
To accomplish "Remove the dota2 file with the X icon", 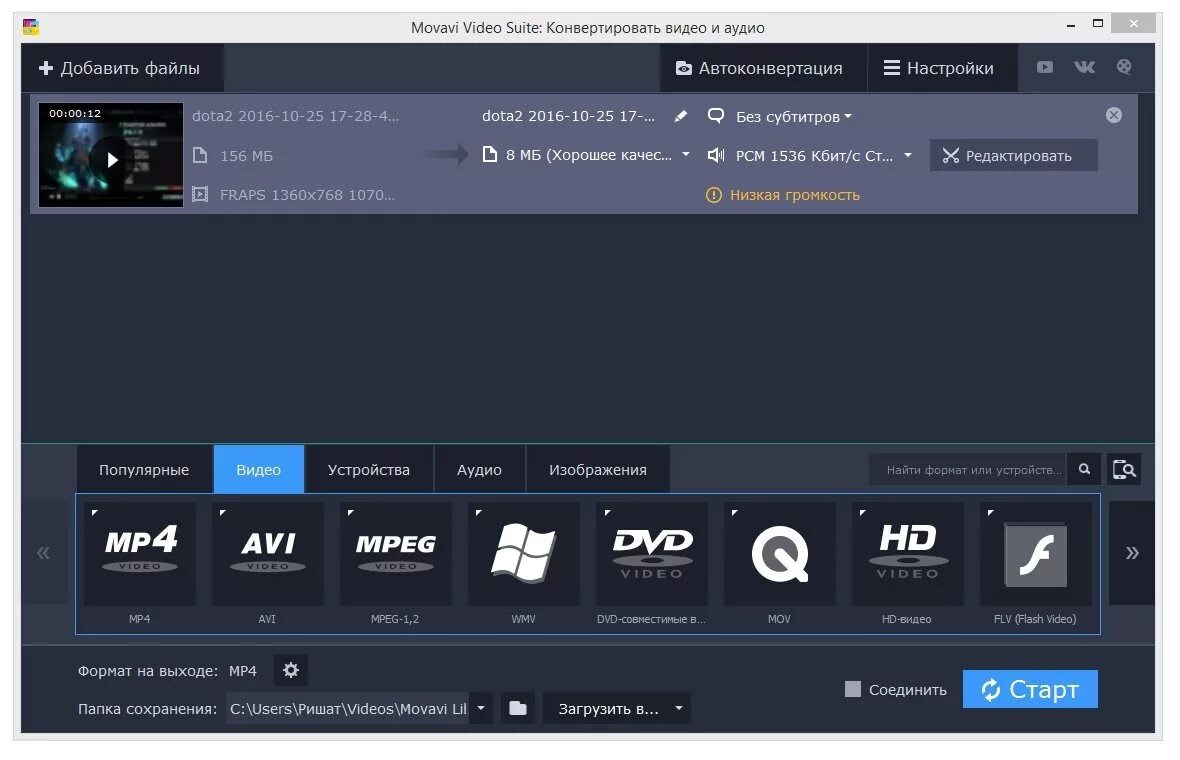I will 1114,115.
